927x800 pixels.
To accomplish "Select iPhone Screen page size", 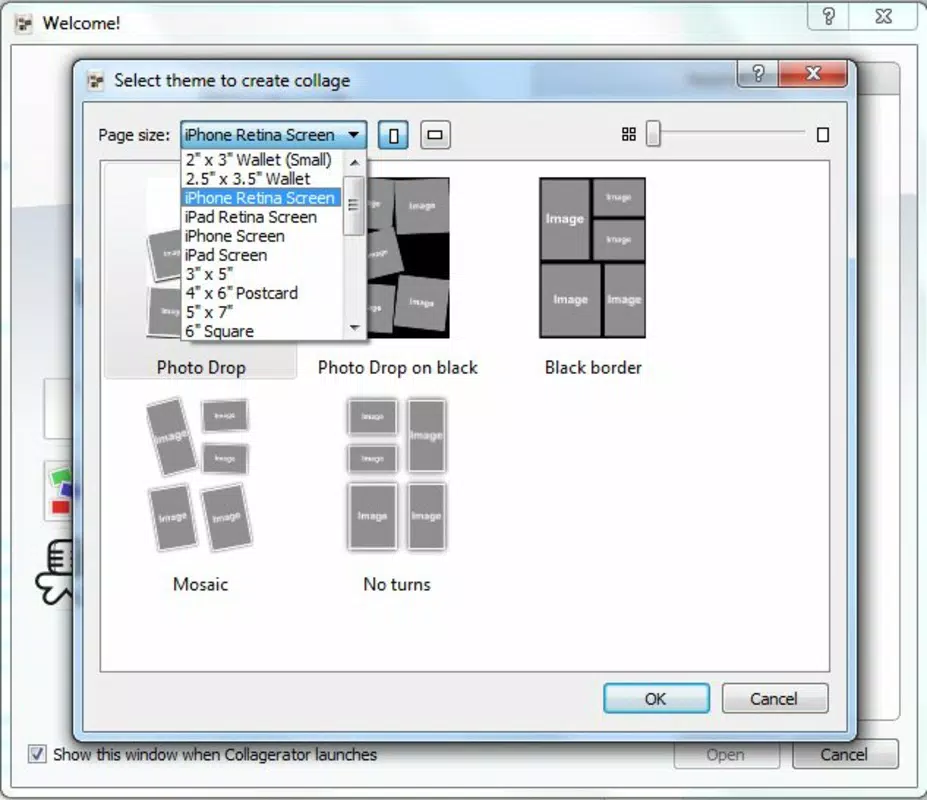I will (261, 236).
